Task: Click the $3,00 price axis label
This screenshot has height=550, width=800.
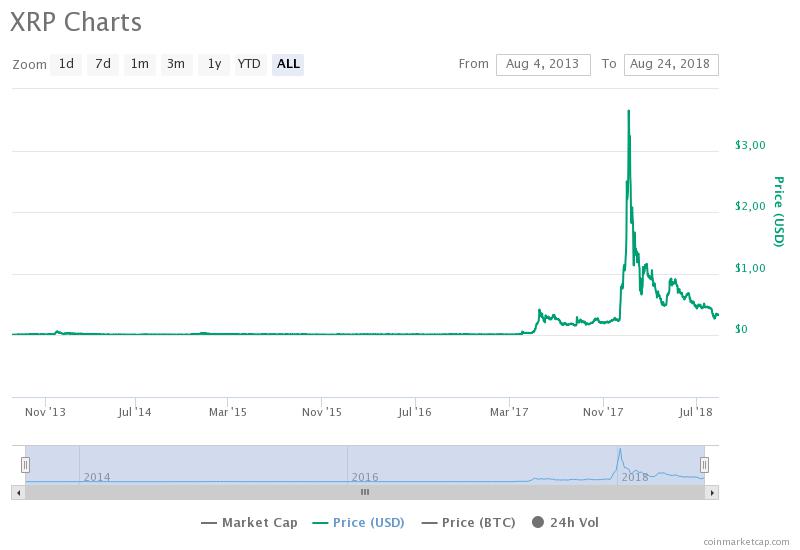Action: click(750, 145)
